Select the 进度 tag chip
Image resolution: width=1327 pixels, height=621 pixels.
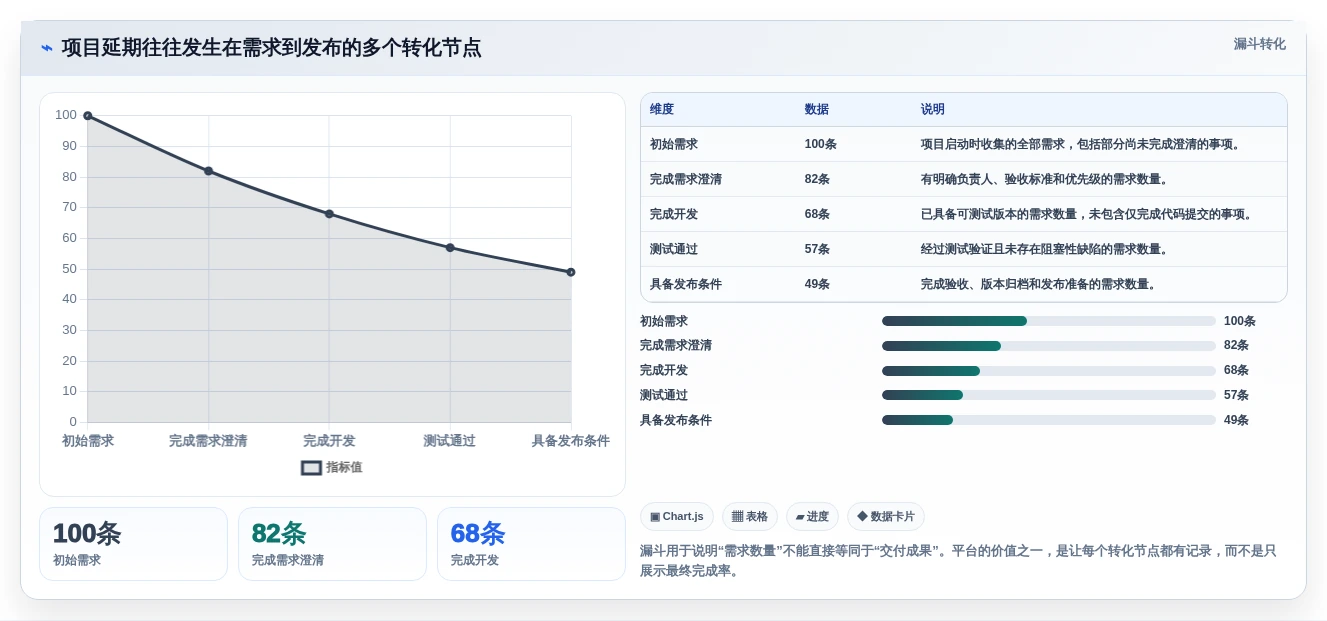click(812, 517)
